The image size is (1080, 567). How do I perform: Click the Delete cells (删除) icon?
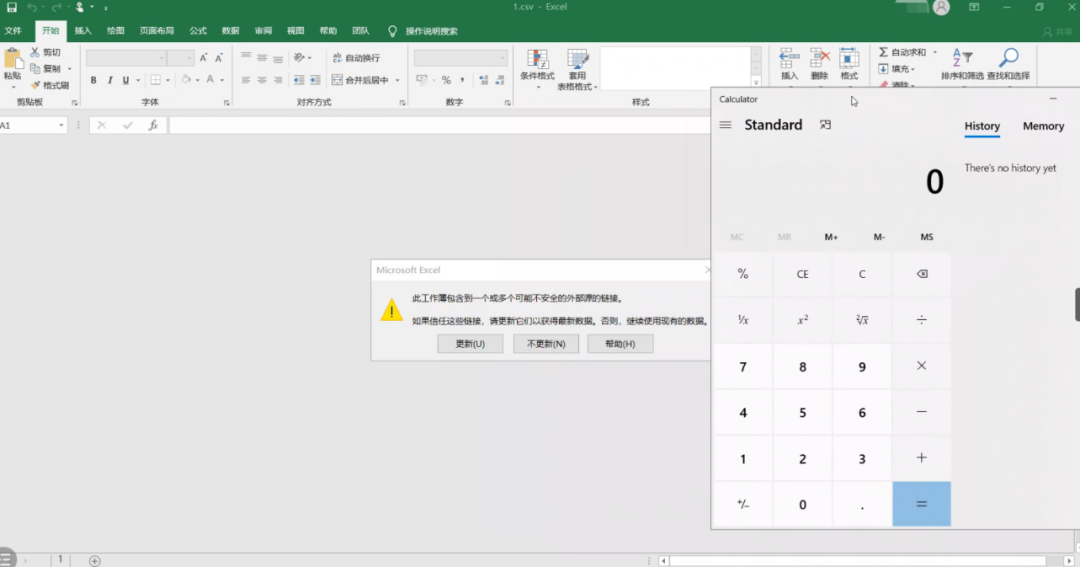[x=820, y=64]
